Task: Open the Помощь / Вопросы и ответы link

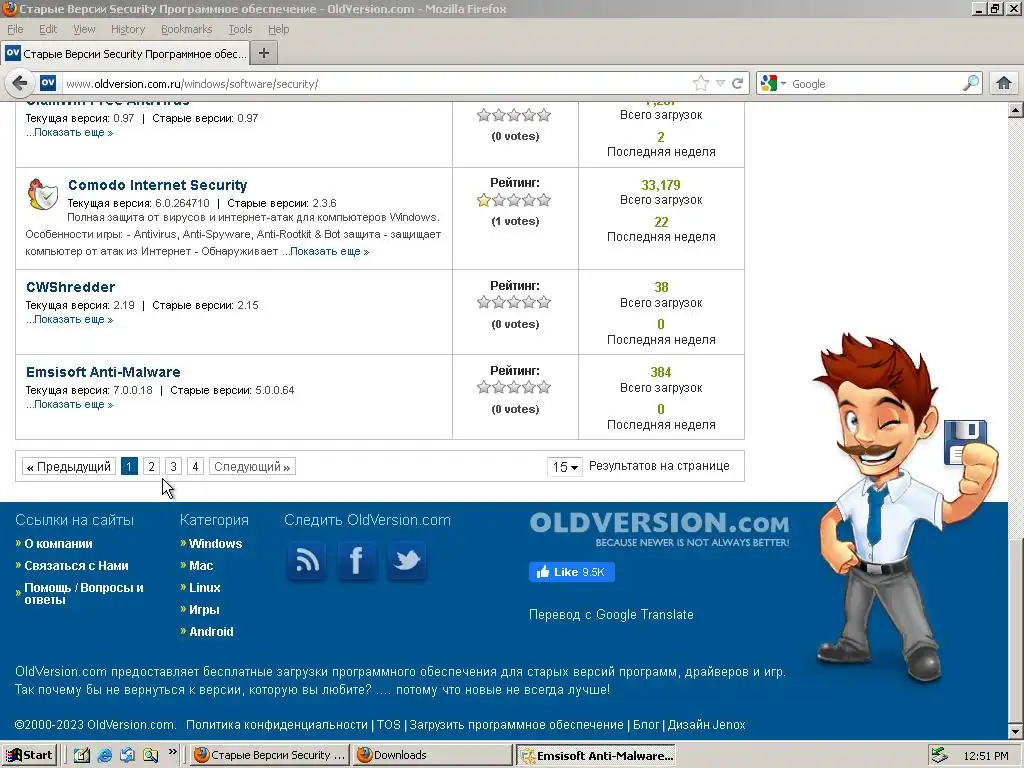Action: [84, 594]
